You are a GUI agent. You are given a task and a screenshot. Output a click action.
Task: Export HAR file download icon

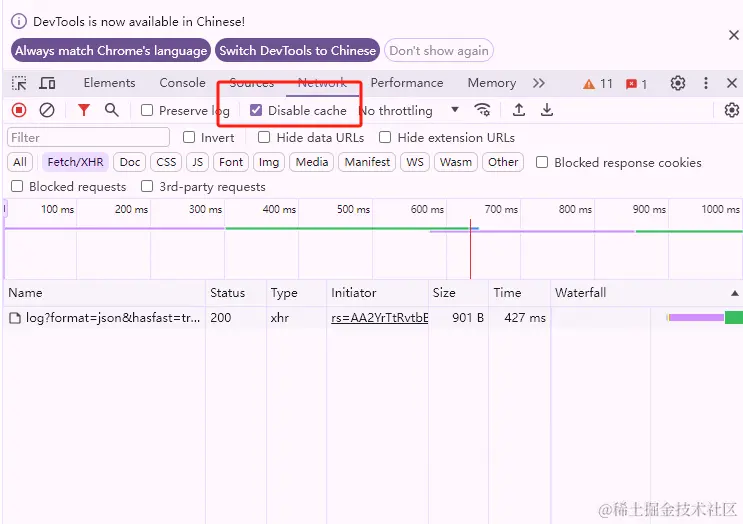pos(547,110)
